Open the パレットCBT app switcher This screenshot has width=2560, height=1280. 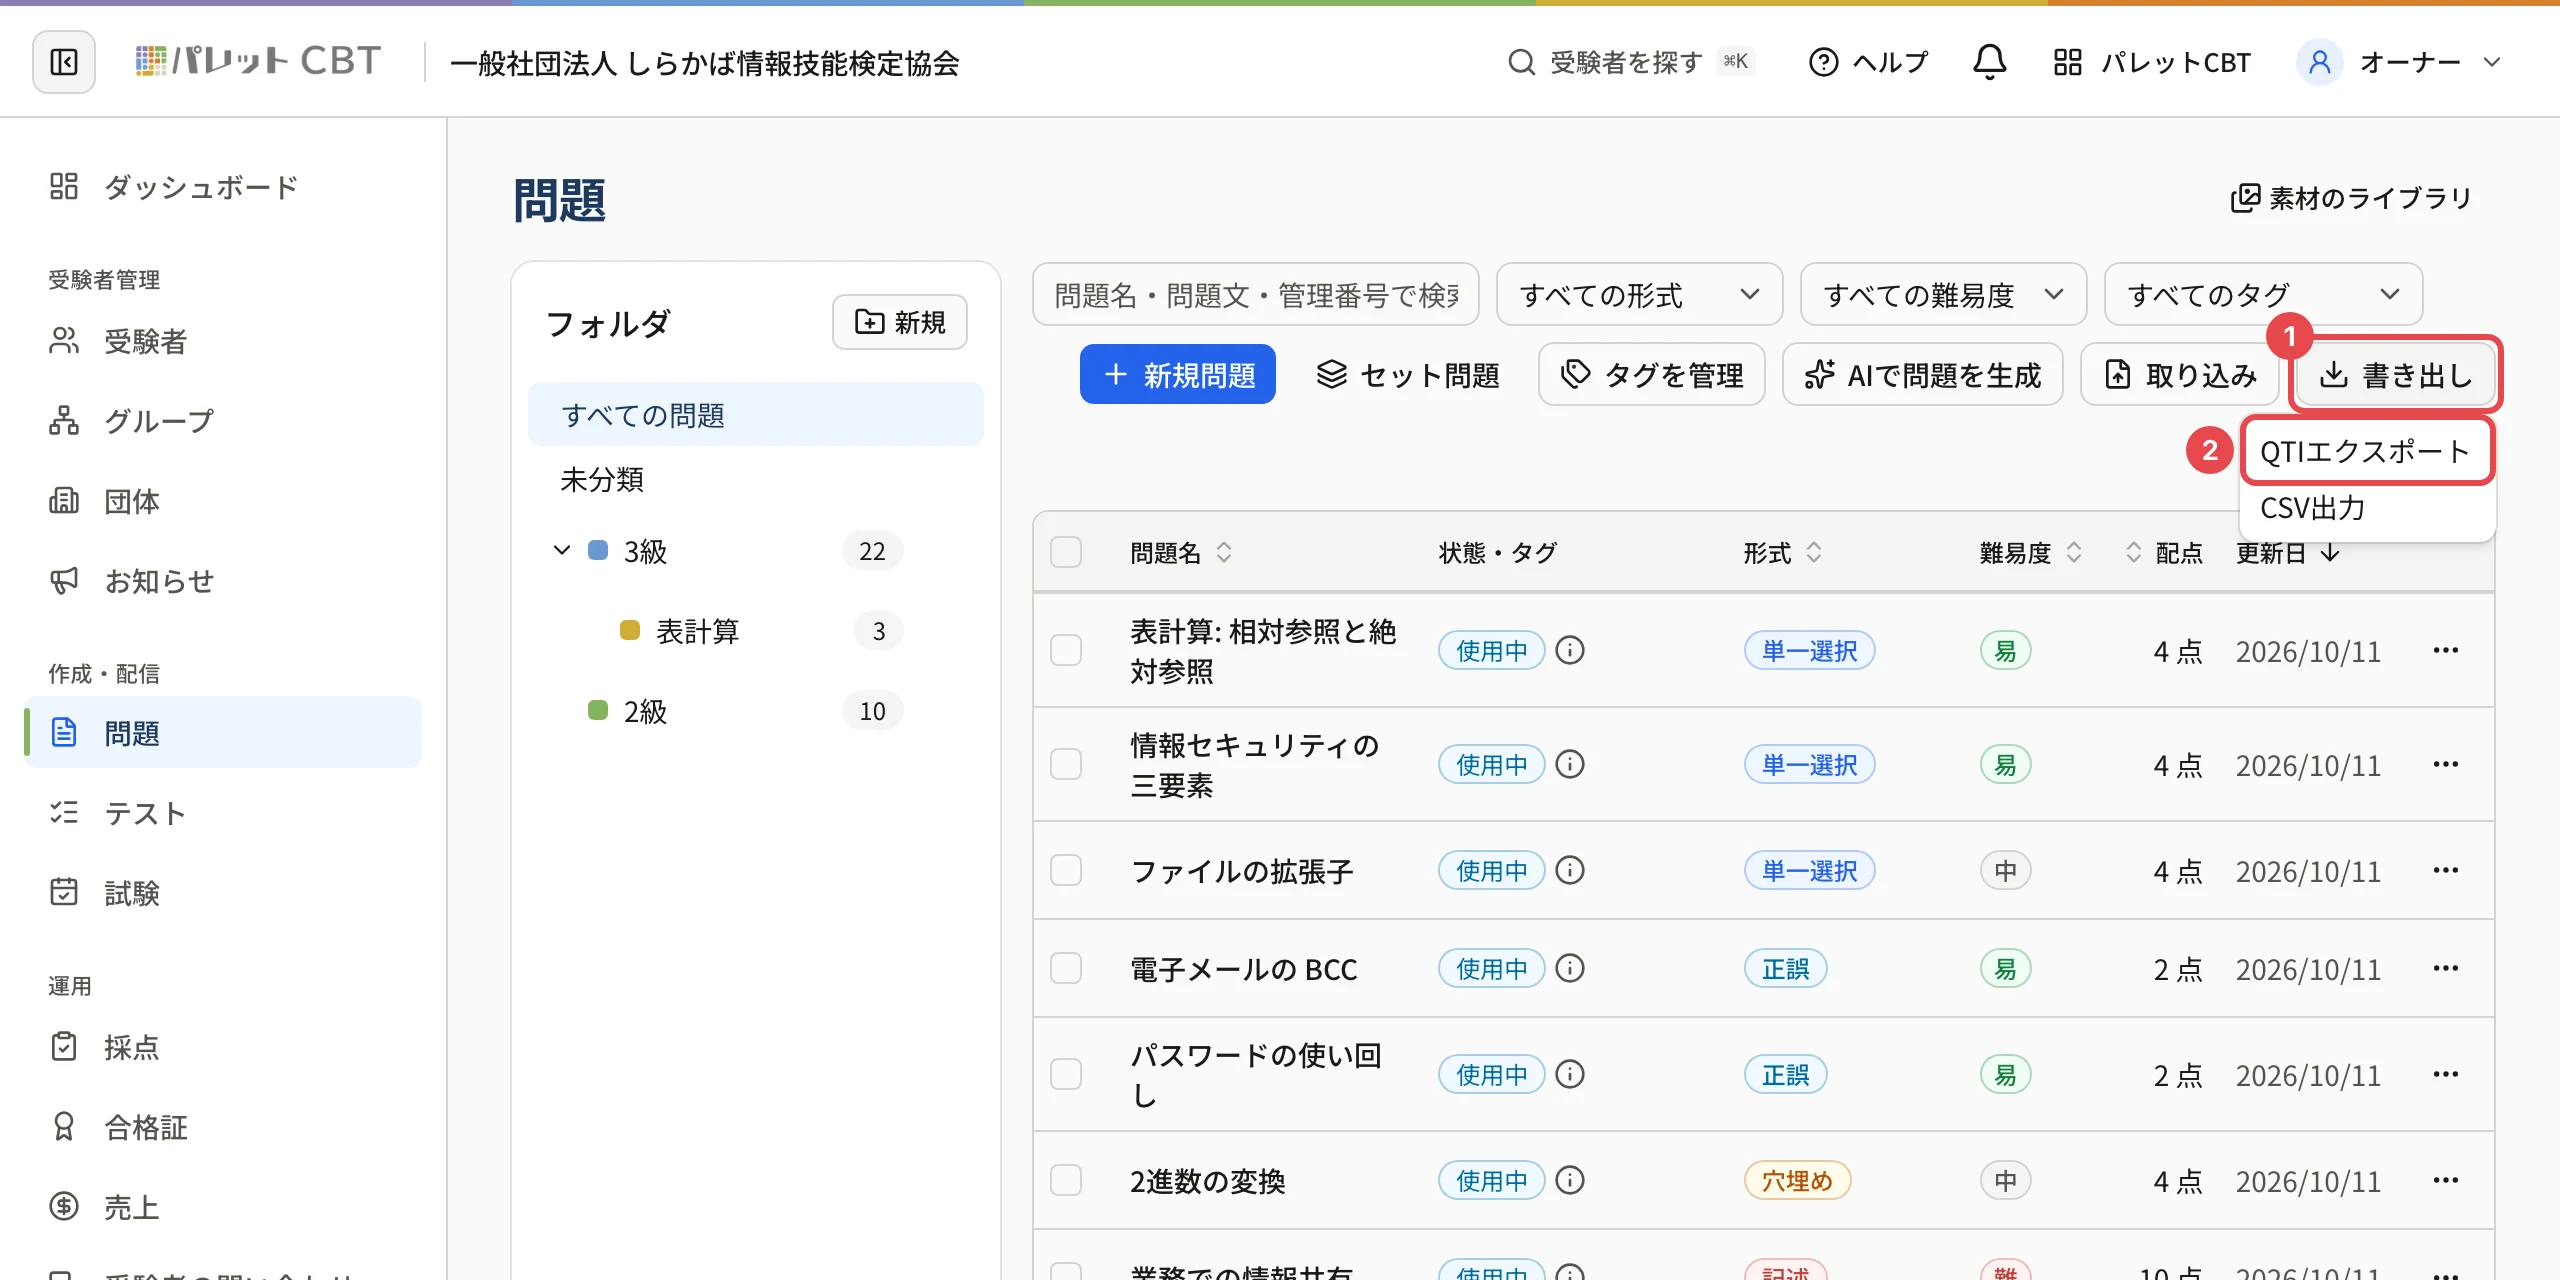click(x=2152, y=62)
